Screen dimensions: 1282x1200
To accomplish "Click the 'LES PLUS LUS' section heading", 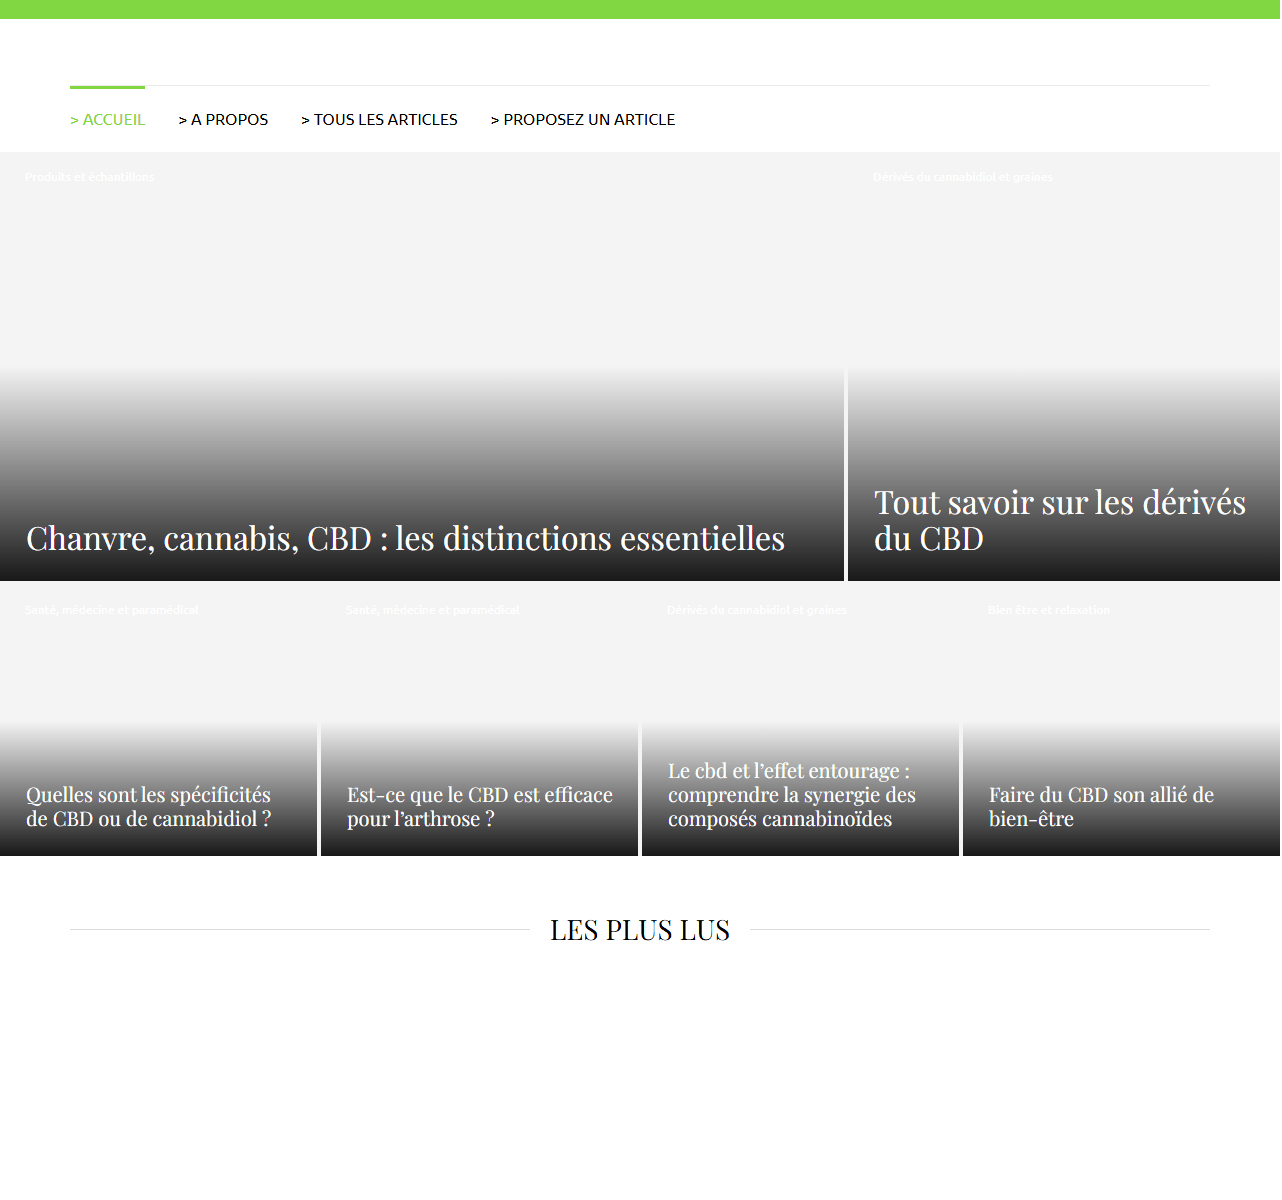I will coord(640,930).
